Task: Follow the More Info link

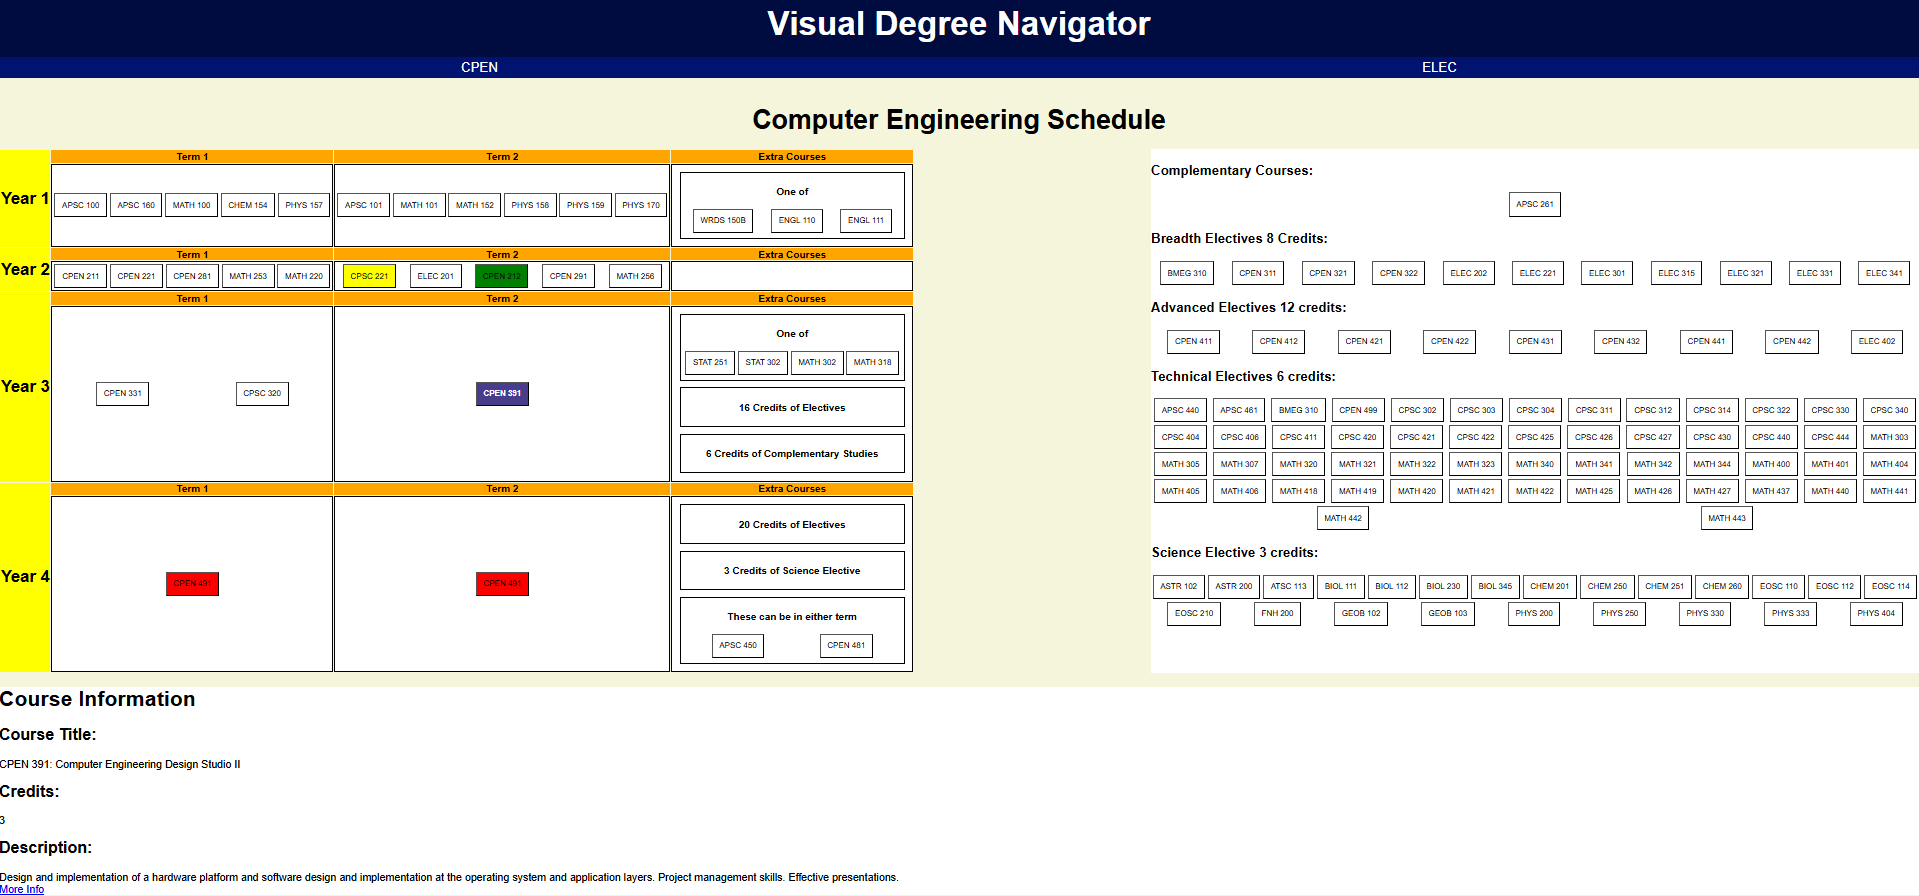Action: 22,889
